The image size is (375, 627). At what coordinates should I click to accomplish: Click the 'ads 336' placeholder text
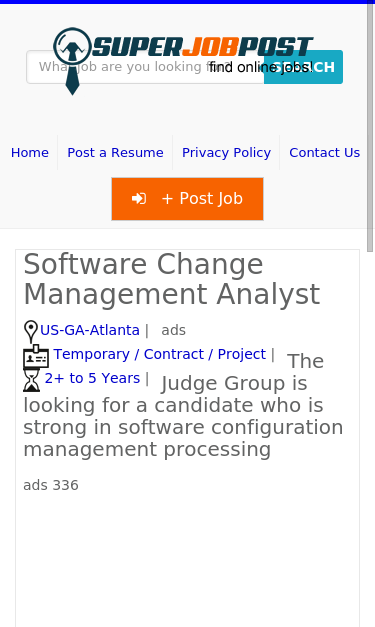(x=51, y=485)
